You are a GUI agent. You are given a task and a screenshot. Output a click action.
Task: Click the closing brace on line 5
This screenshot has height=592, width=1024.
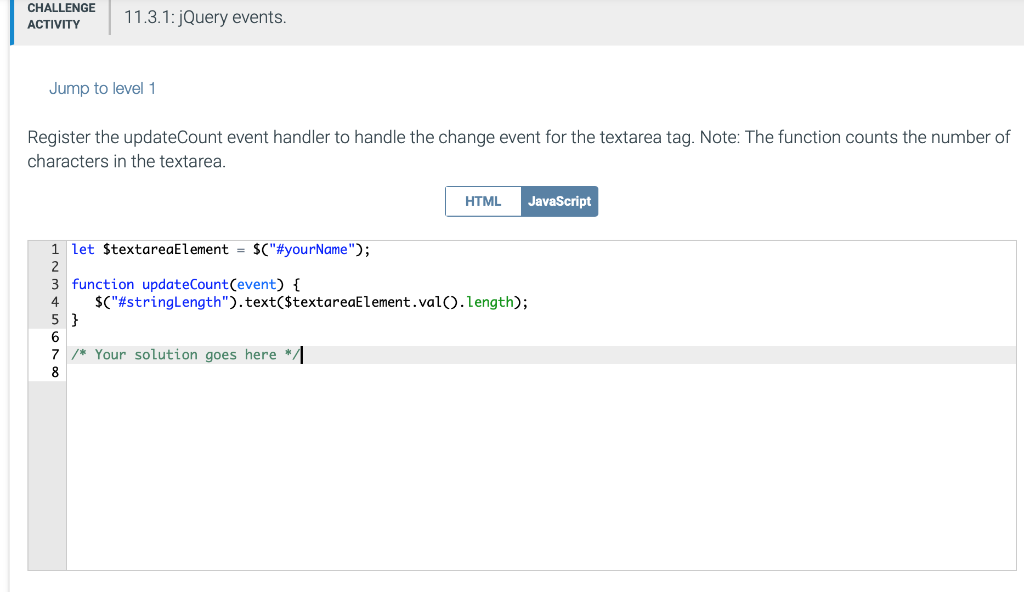(75, 320)
